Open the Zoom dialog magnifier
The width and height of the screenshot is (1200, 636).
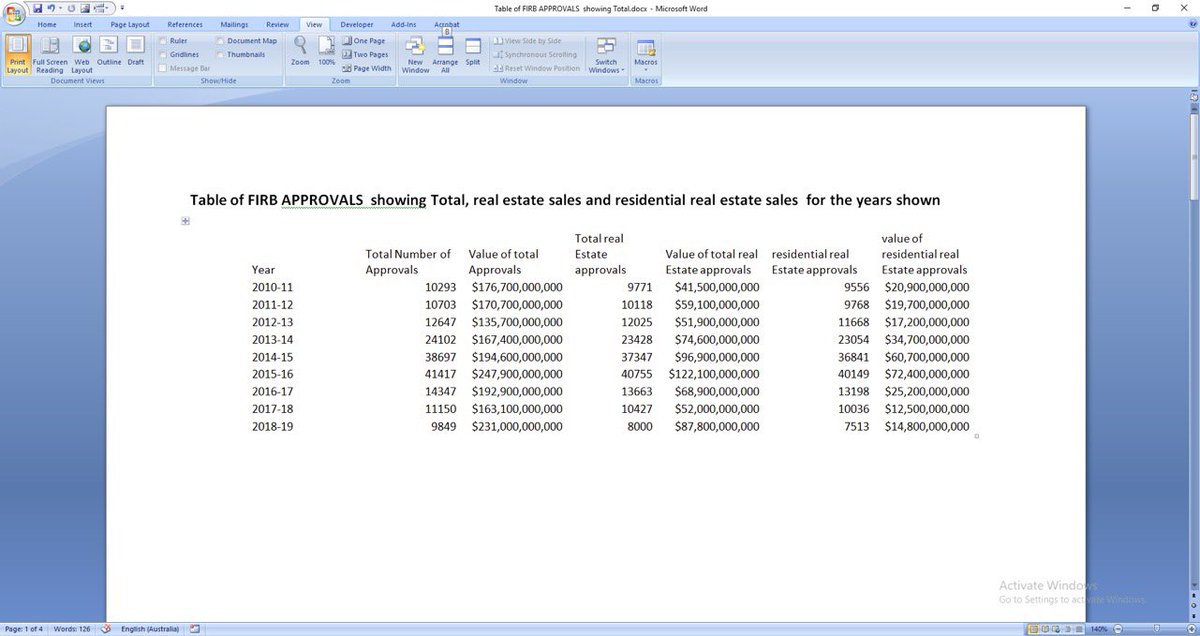tap(300, 51)
